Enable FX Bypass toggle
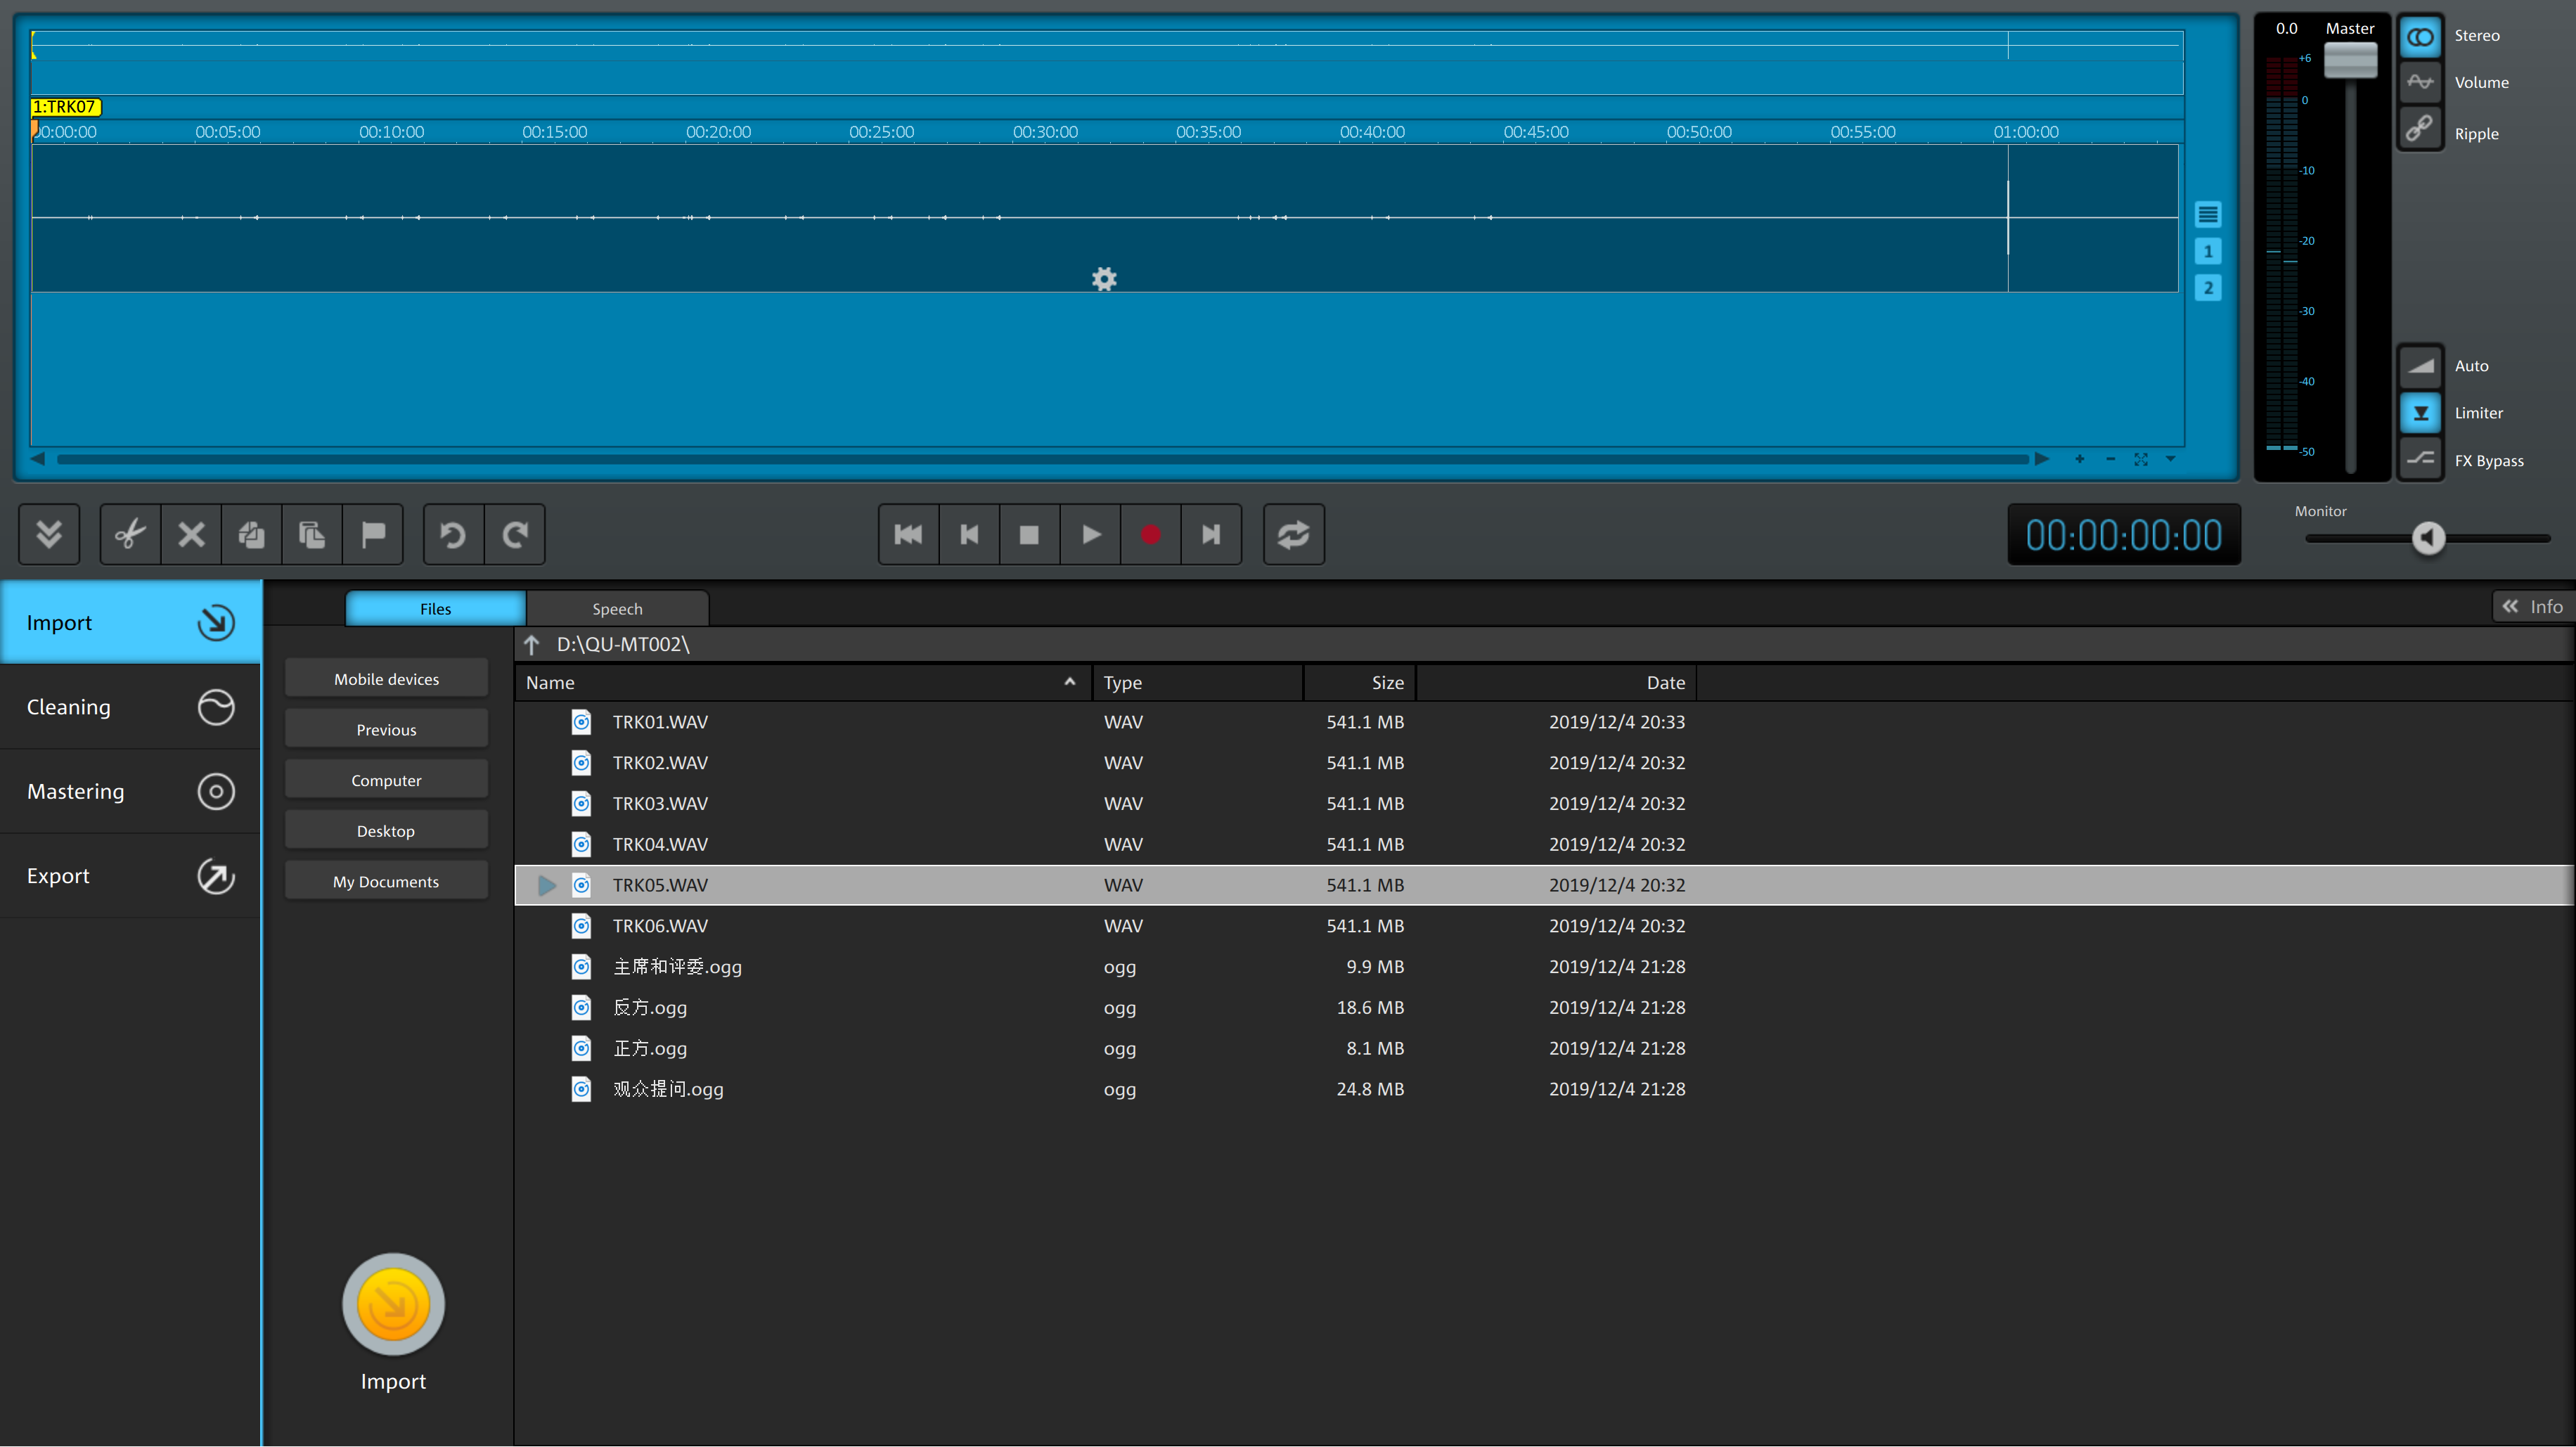 coord(2420,460)
